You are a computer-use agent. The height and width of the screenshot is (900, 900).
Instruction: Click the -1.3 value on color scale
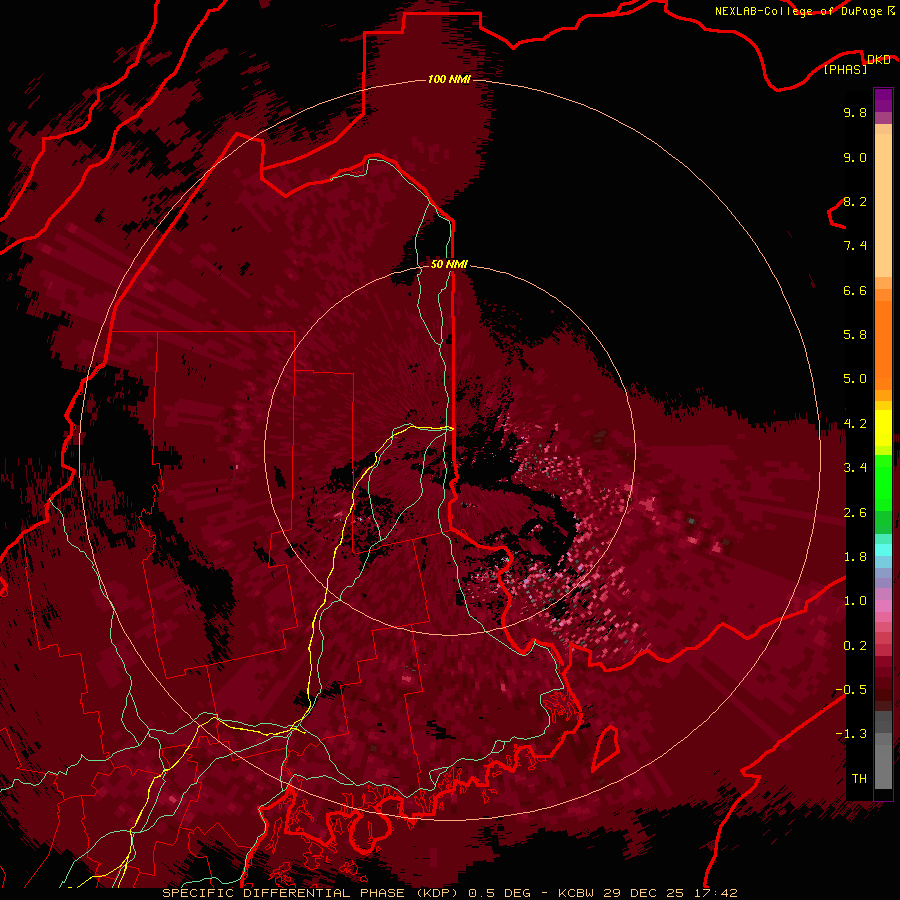coord(851,734)
